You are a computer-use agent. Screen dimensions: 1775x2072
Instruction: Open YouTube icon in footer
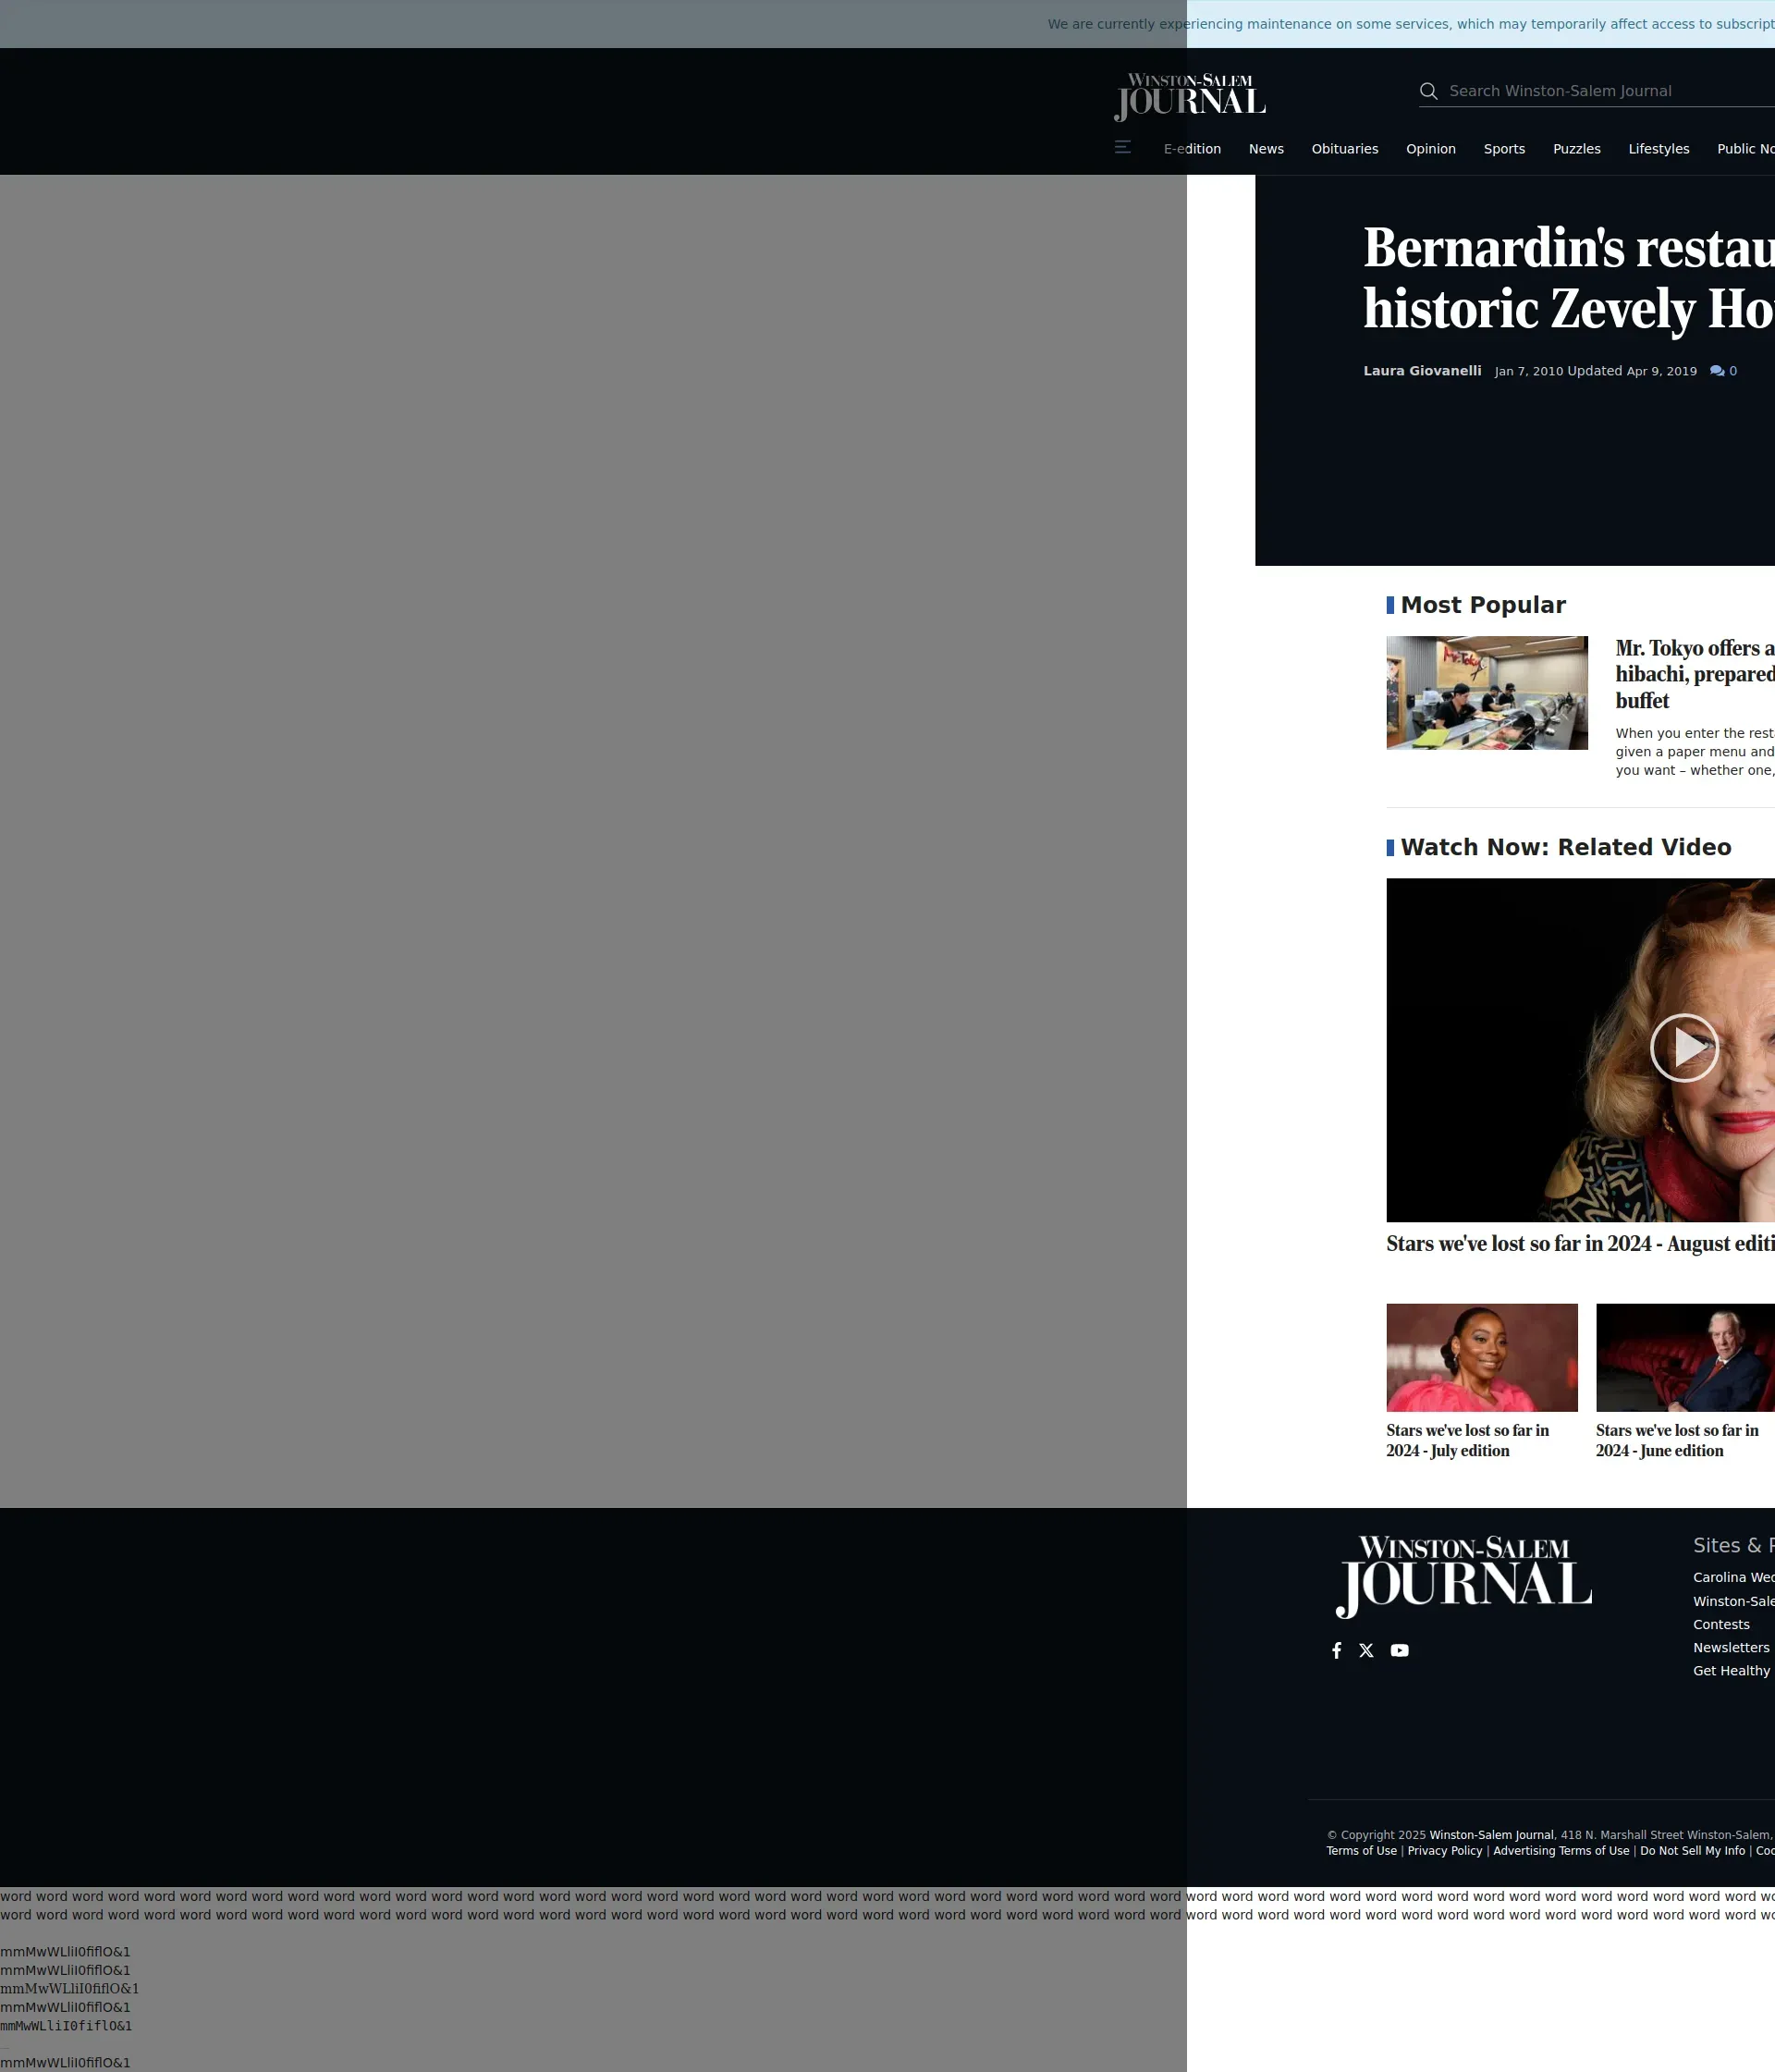(1399, 1650)
